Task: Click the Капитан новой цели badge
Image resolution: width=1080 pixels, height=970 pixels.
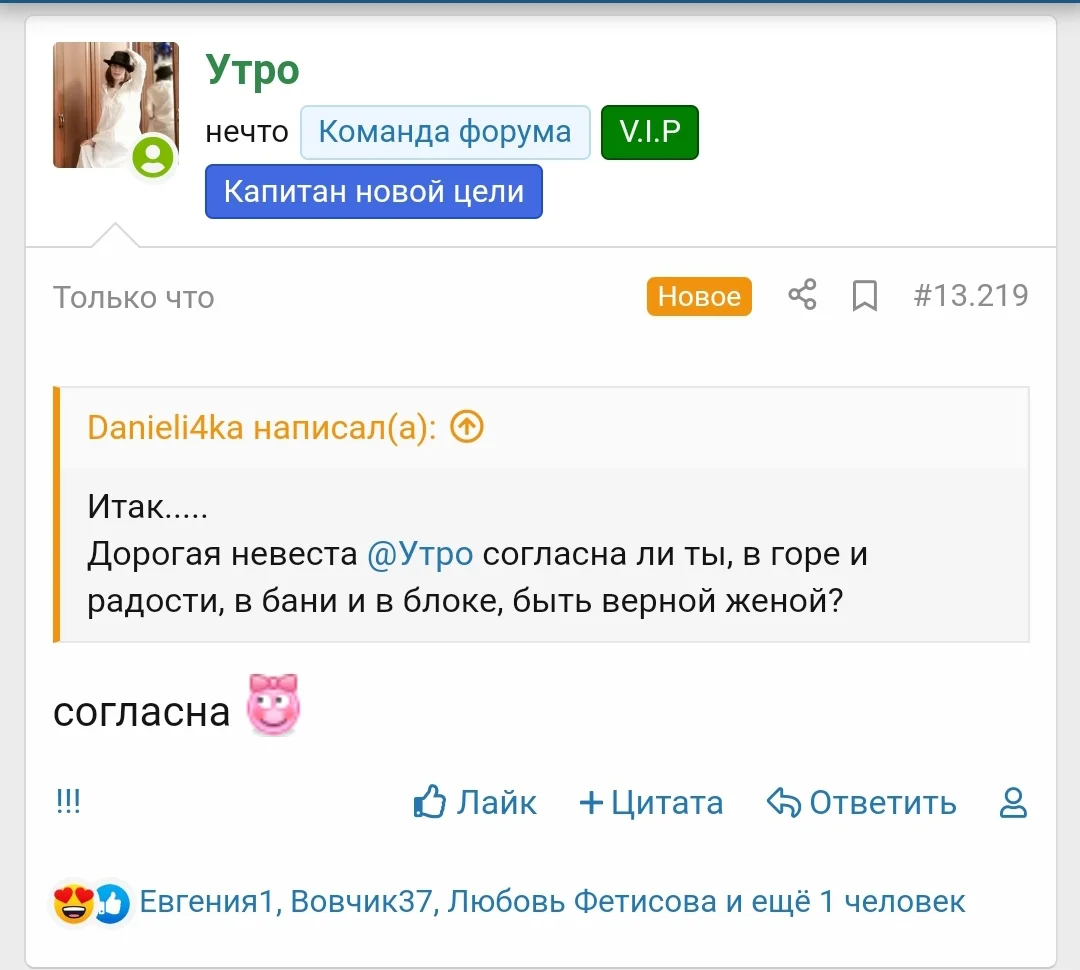Action: click(x=374, y=191)
